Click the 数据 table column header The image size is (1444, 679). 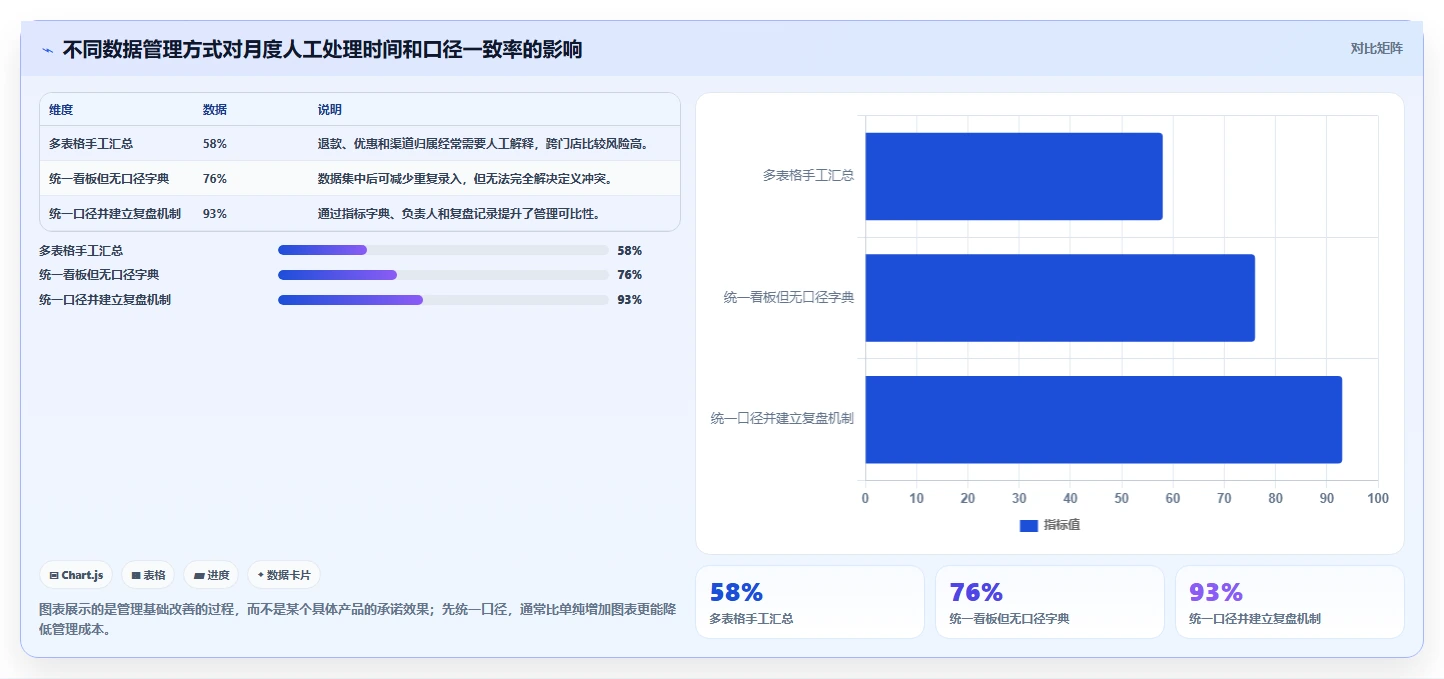click(x=214, y=109)
